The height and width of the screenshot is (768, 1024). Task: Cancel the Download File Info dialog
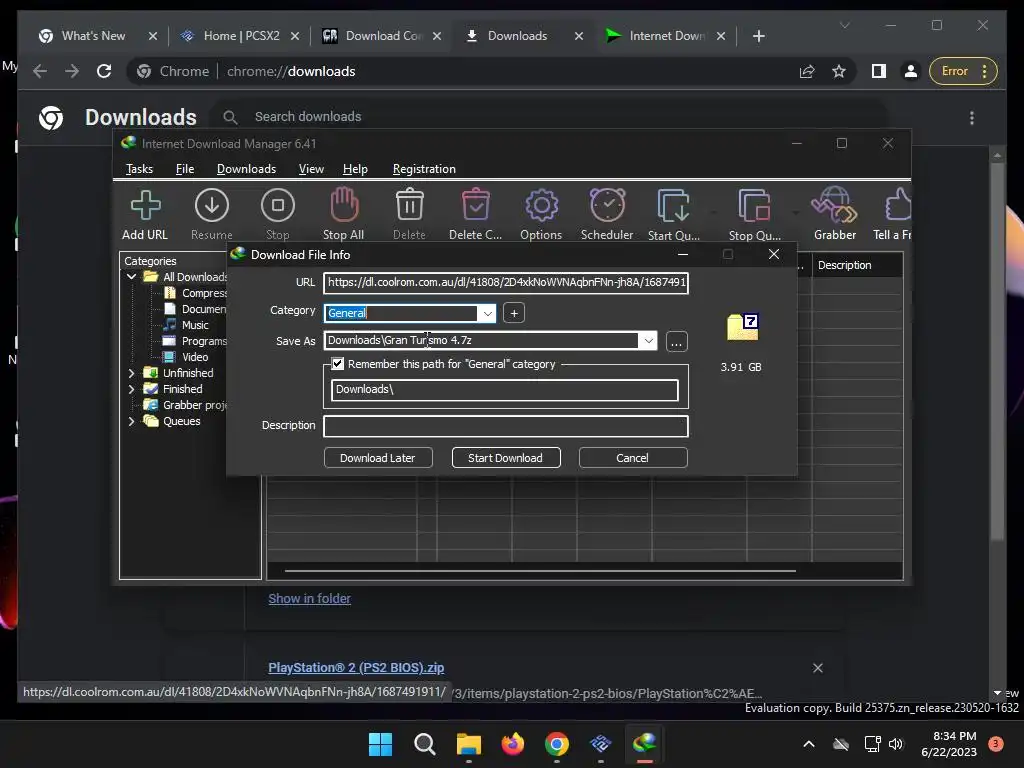tap(632, 458)
